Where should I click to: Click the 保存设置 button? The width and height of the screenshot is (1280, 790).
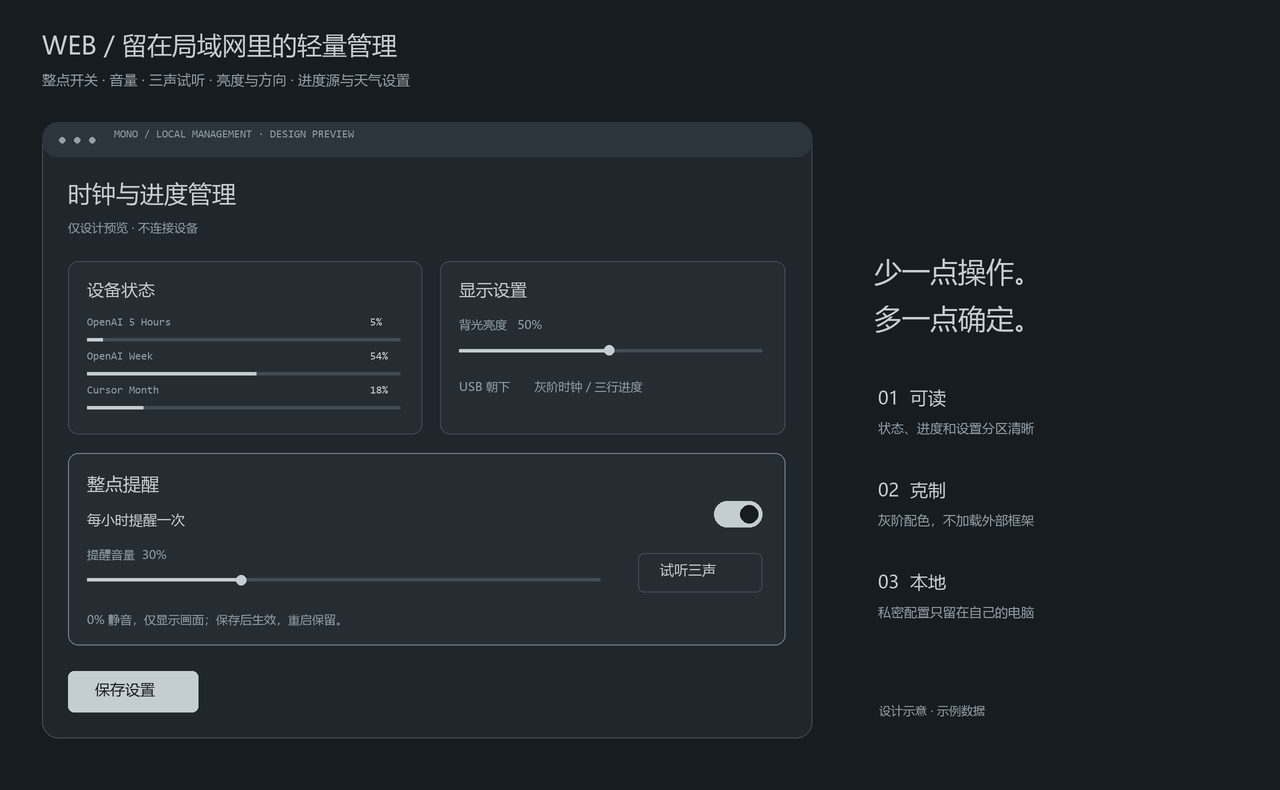click(133, 691)
